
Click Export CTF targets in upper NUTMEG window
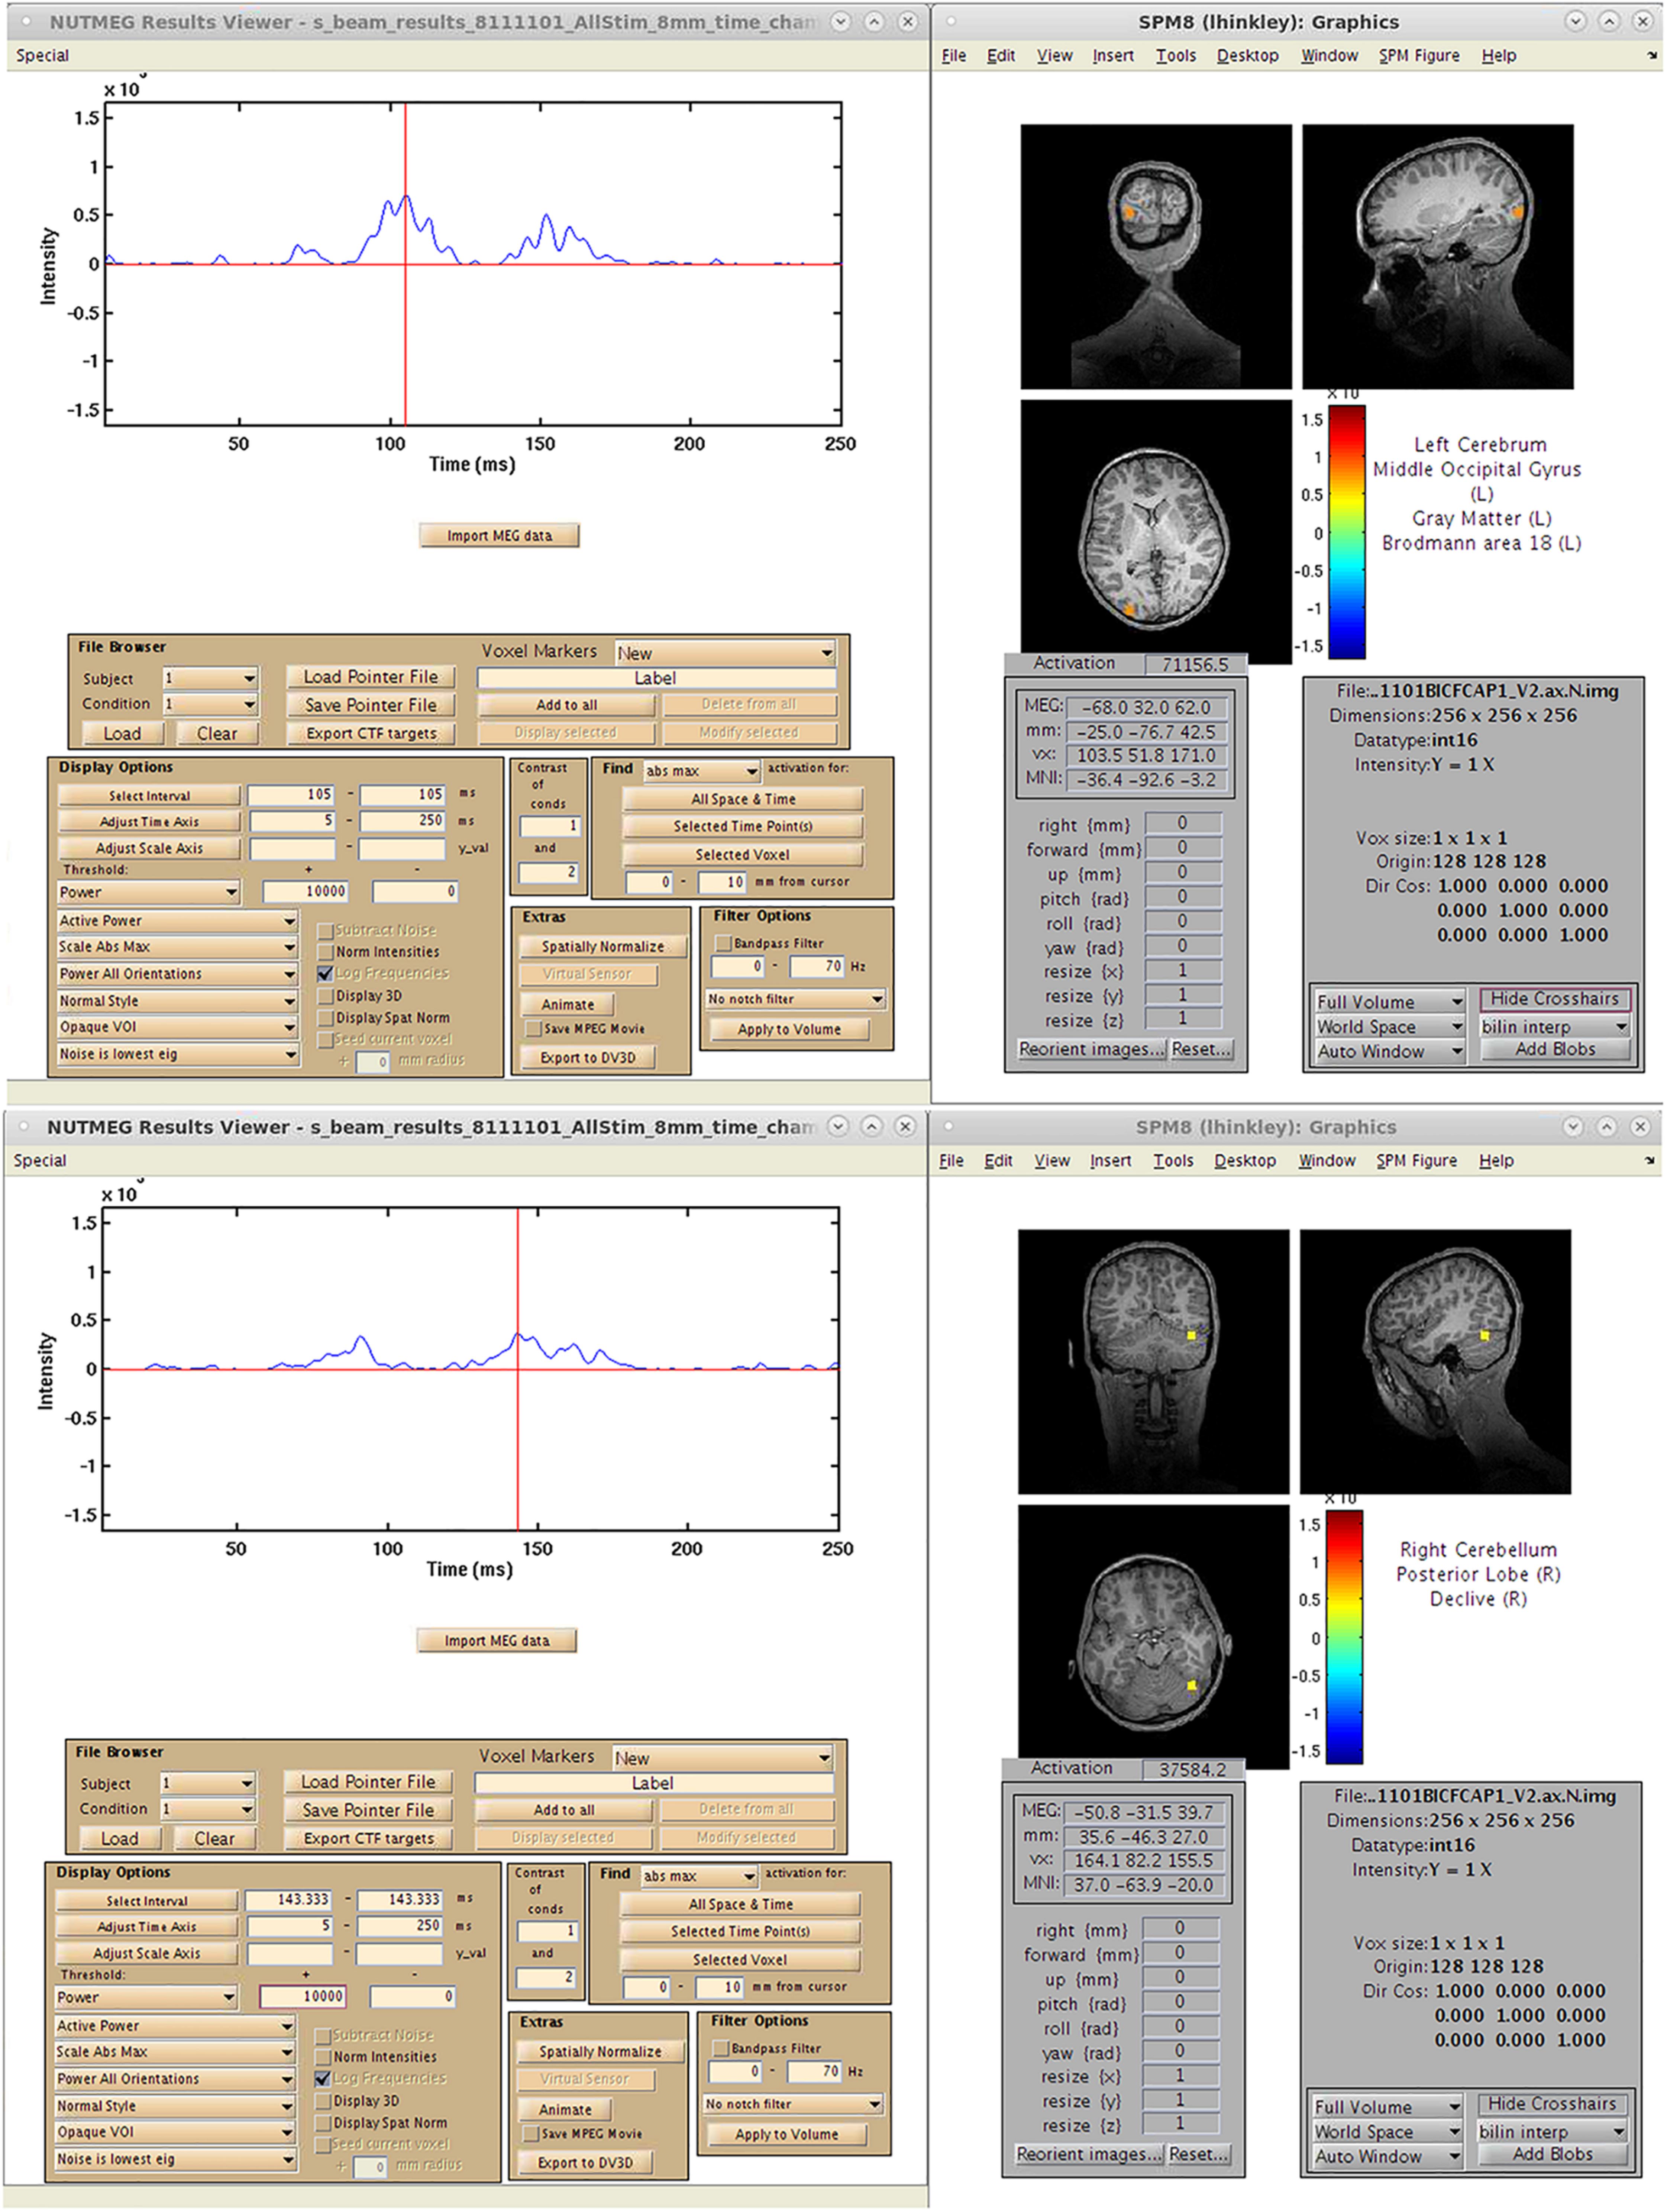point(371,733)
